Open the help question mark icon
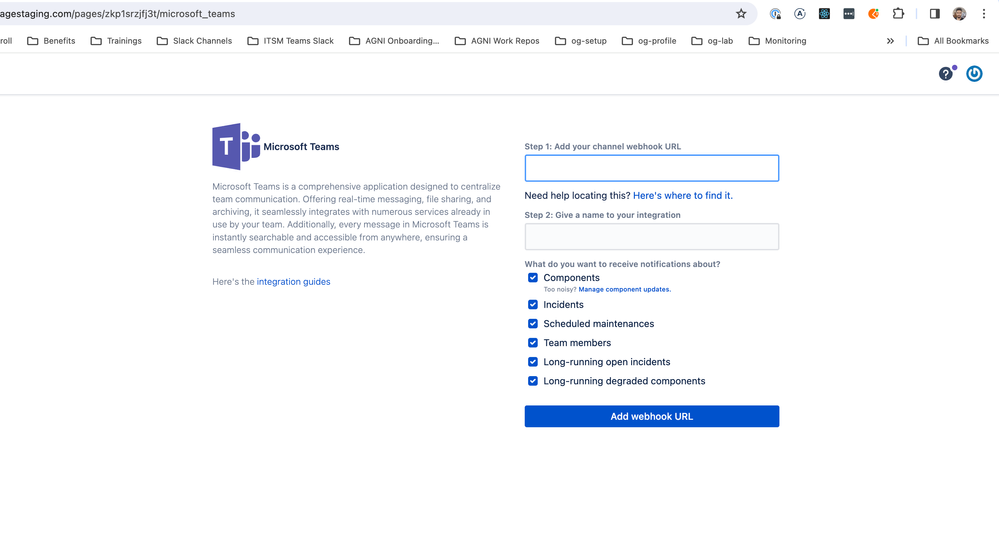This screenshot has width=999, height=534. (x=946, y=74)
